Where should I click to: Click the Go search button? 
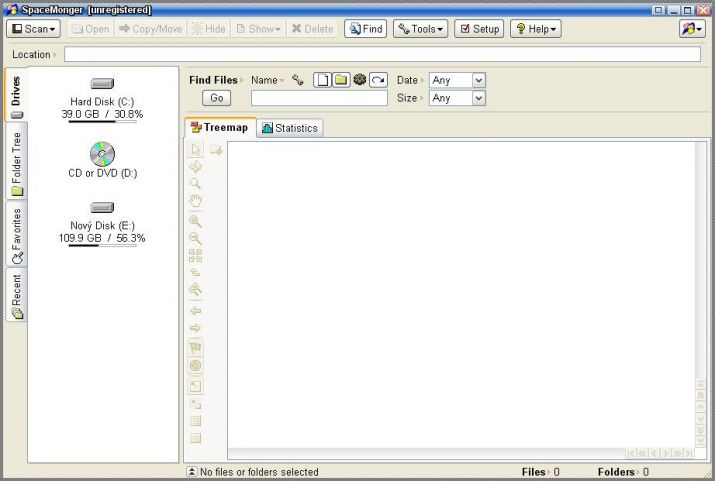[217, 98]
